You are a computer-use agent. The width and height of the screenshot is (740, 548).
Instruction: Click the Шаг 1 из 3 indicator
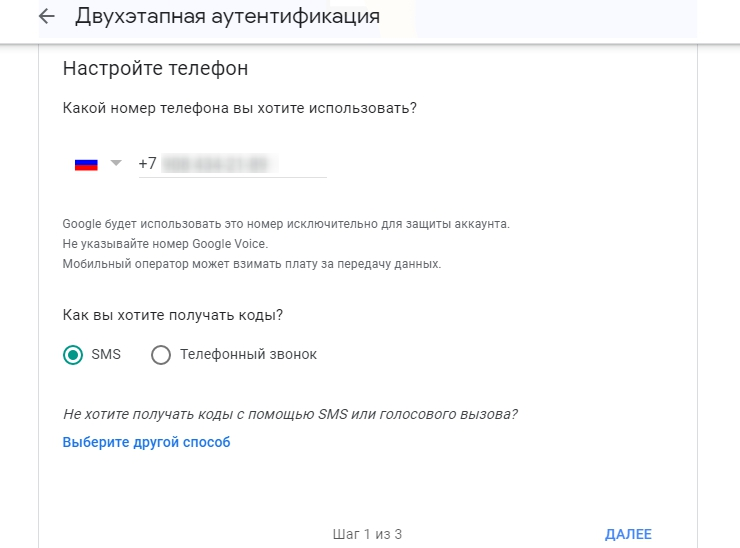(366, 534)
